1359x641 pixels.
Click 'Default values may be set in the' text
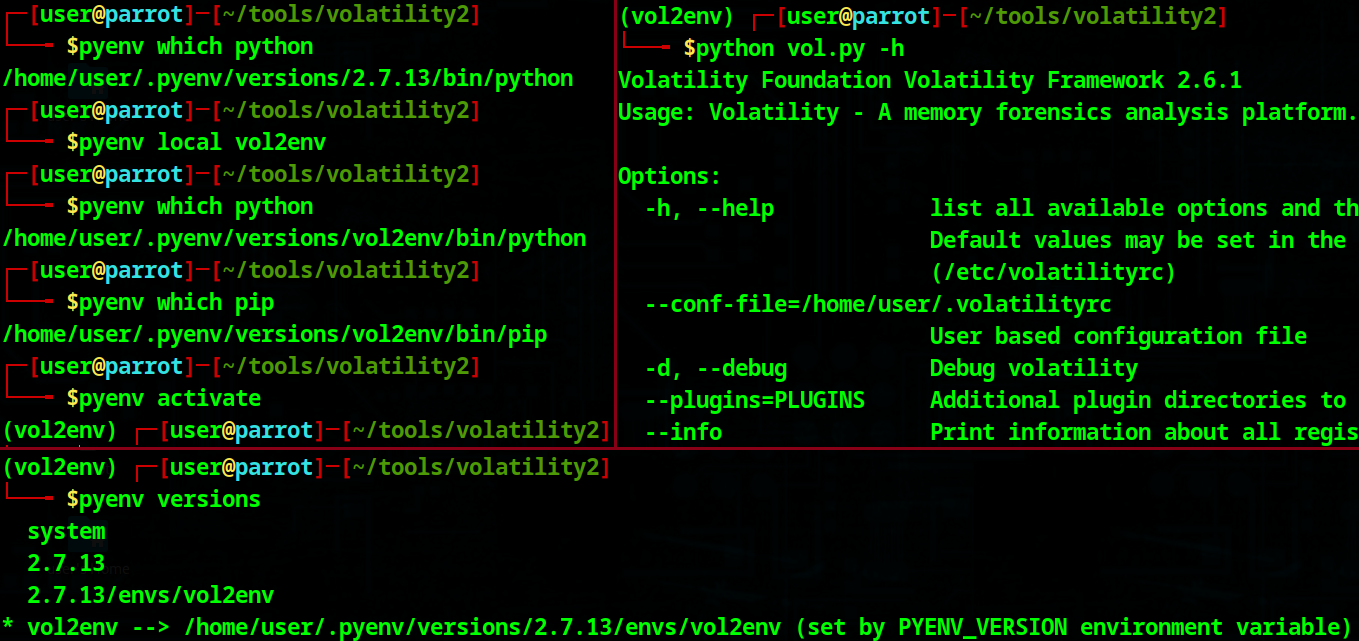click(x=1138, y=240)
